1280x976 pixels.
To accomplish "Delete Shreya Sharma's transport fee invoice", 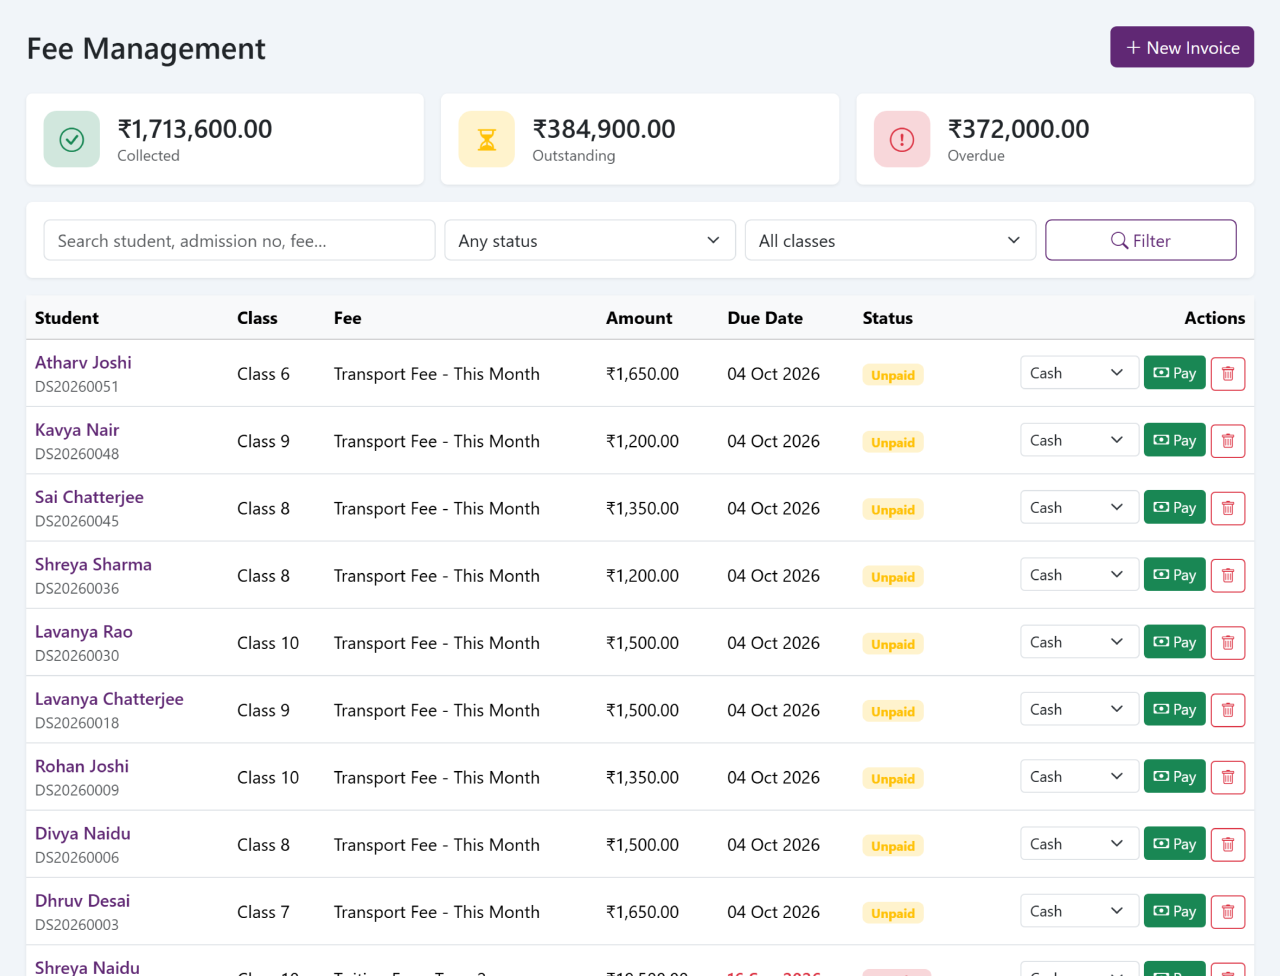I will [x=1228, y=575].
